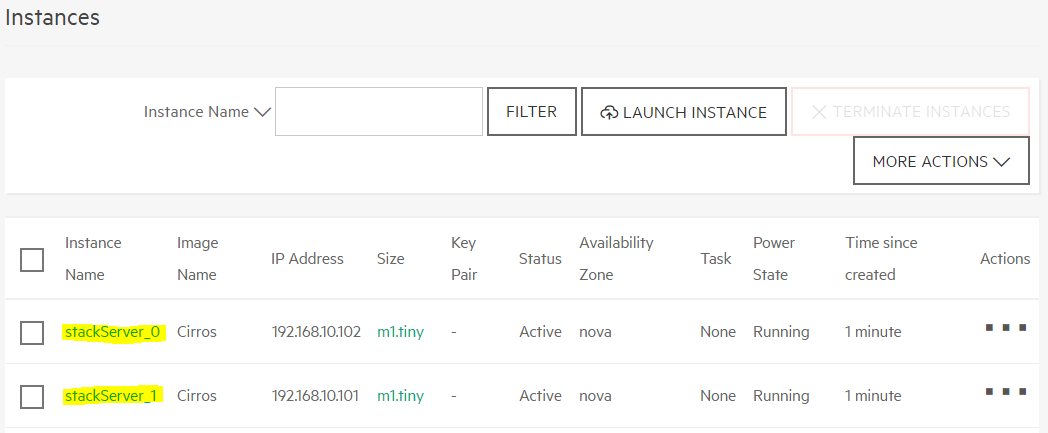Open the stackServer_1 instance link
The height and width of the screenshot is (433, 1048).
[110, 396]
